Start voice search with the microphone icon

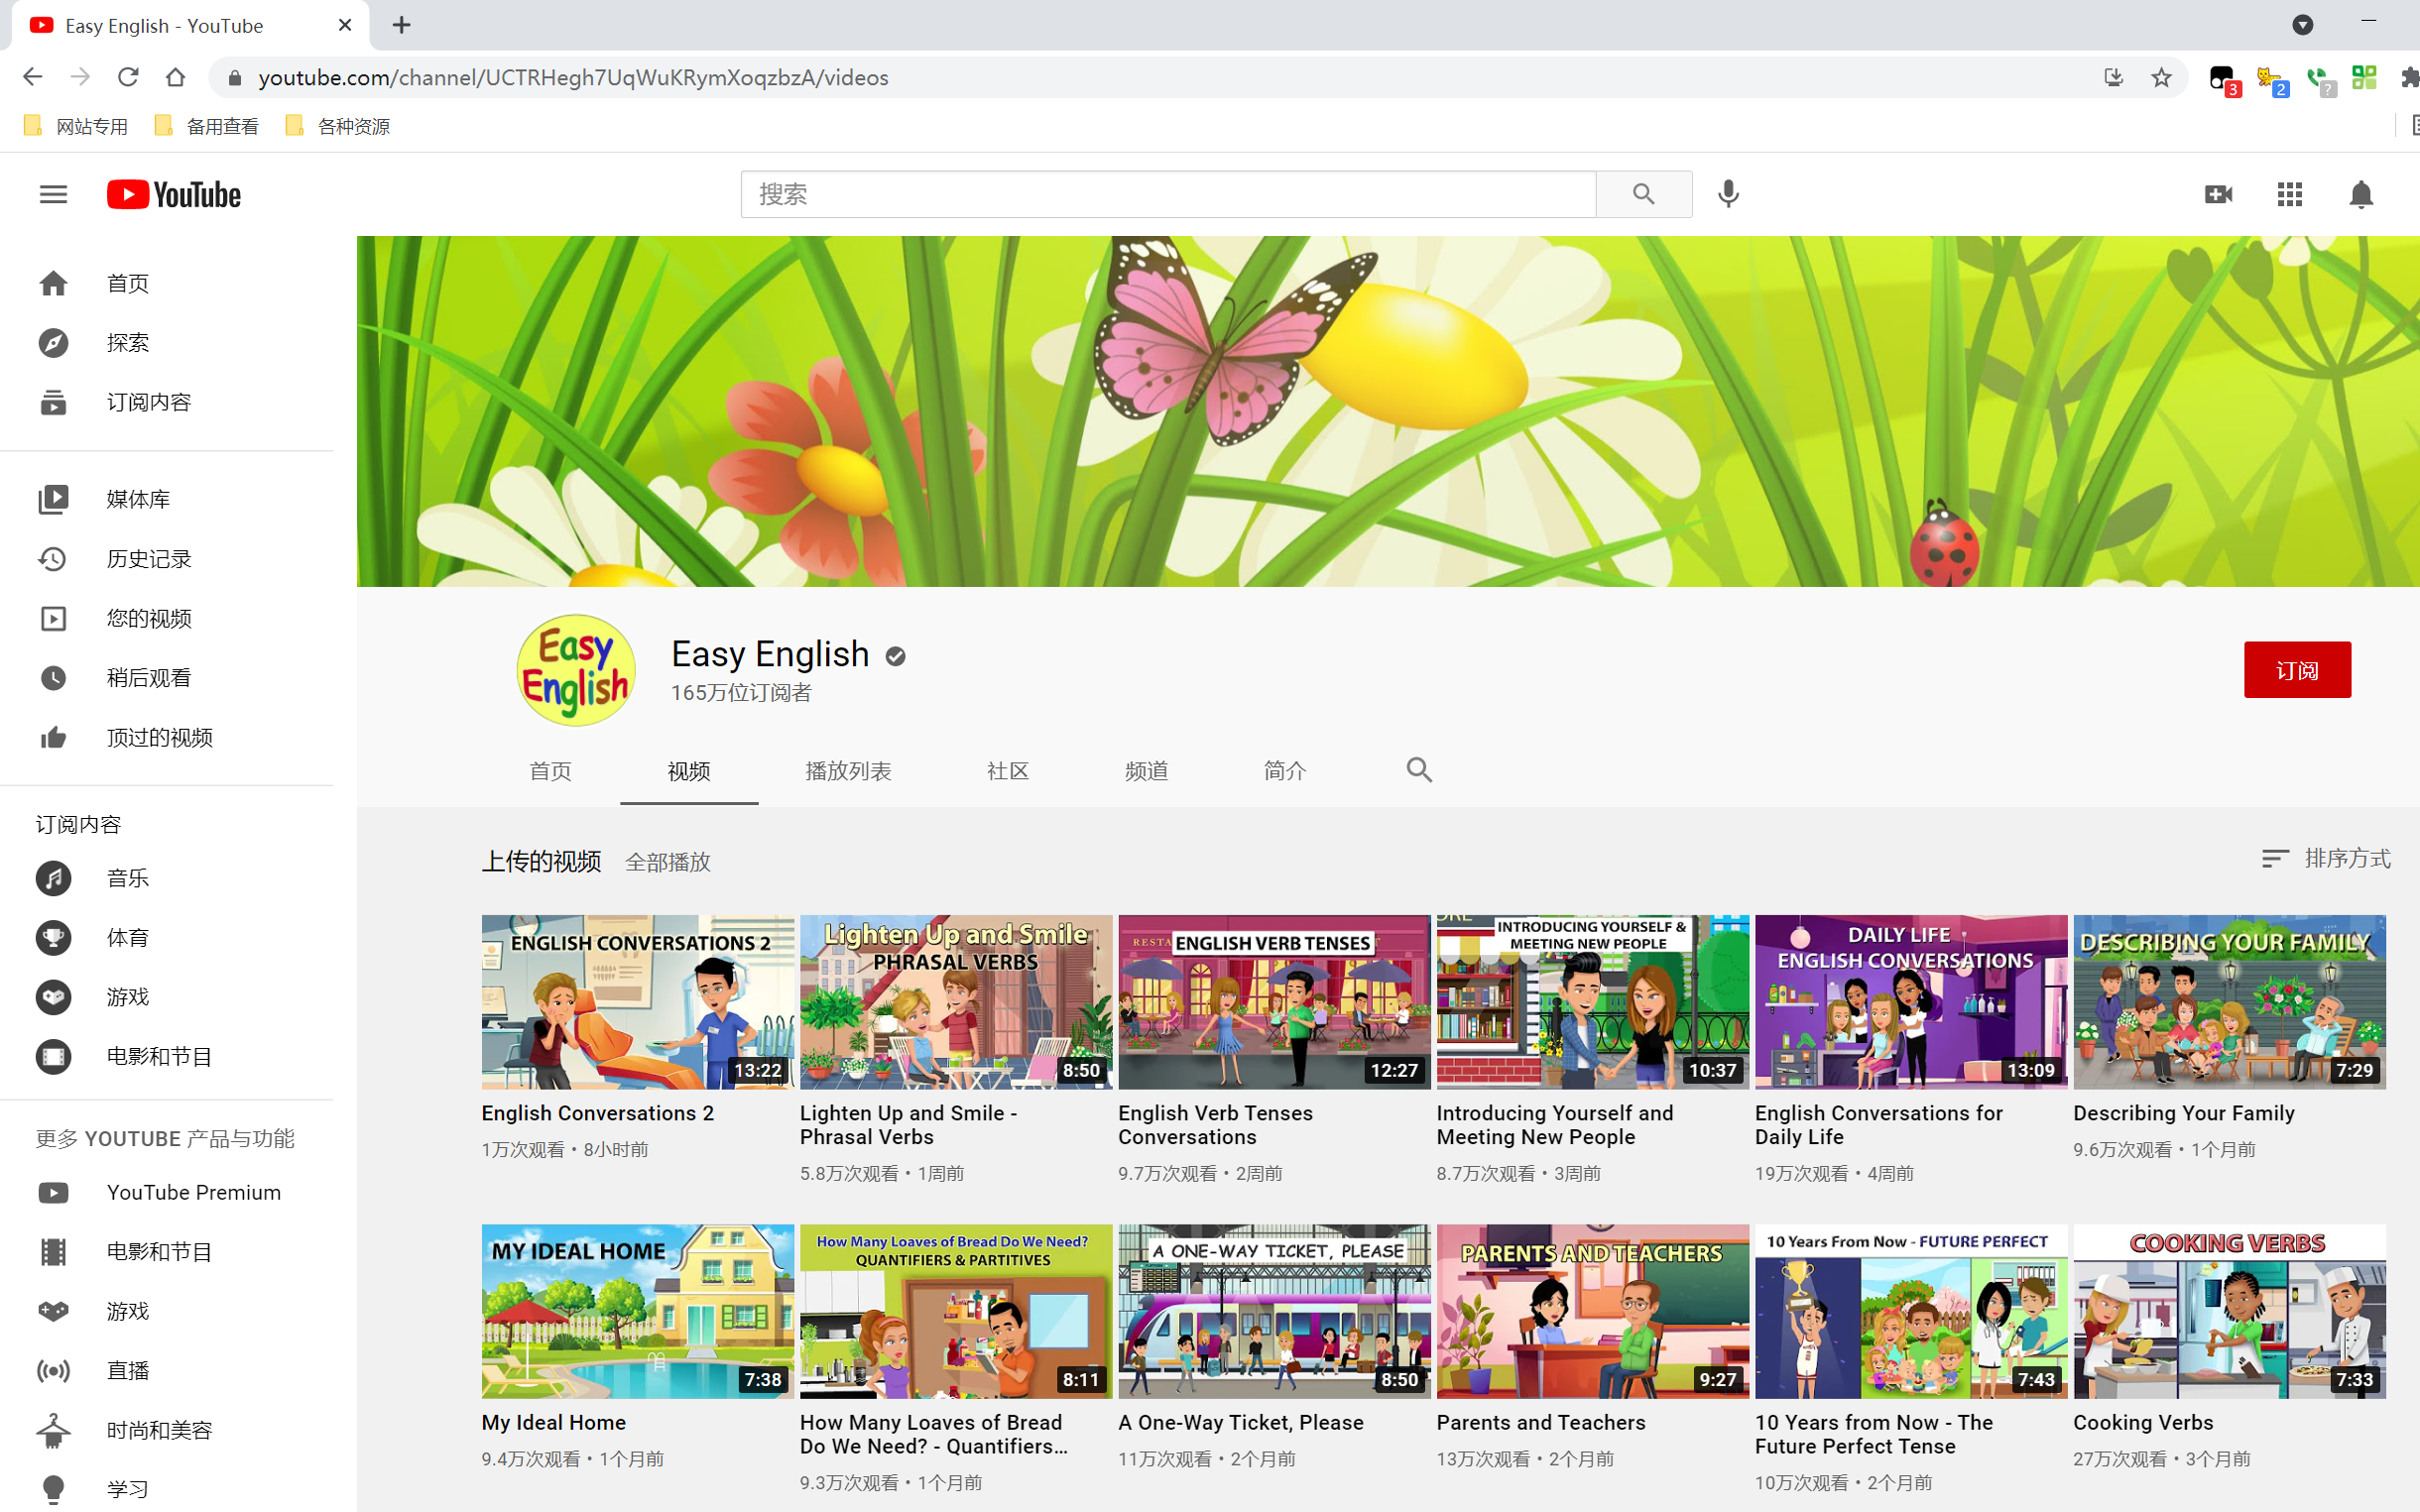(x=1728, y=194)
